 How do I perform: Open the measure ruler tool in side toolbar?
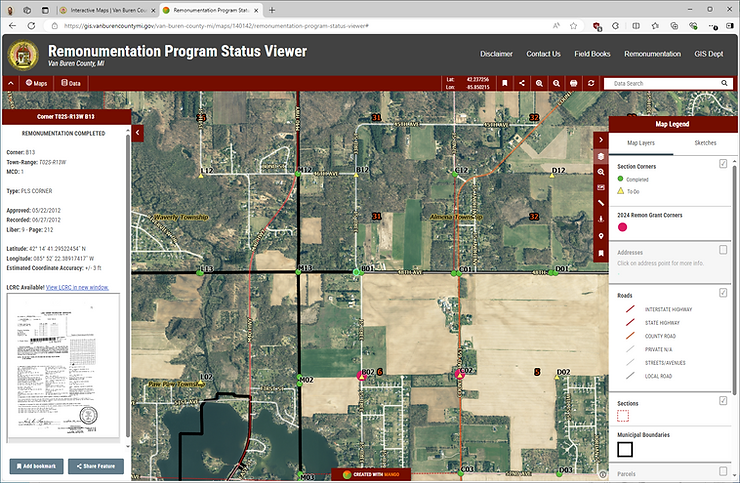coord(600,203)
